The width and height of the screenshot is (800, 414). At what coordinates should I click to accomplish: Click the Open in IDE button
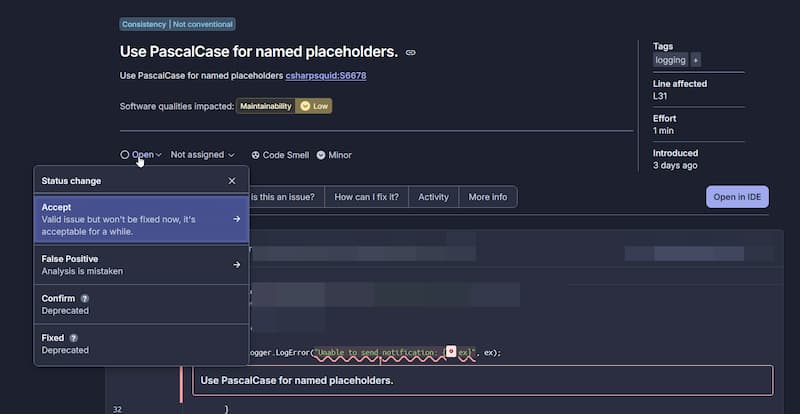(x=737, y=197)
